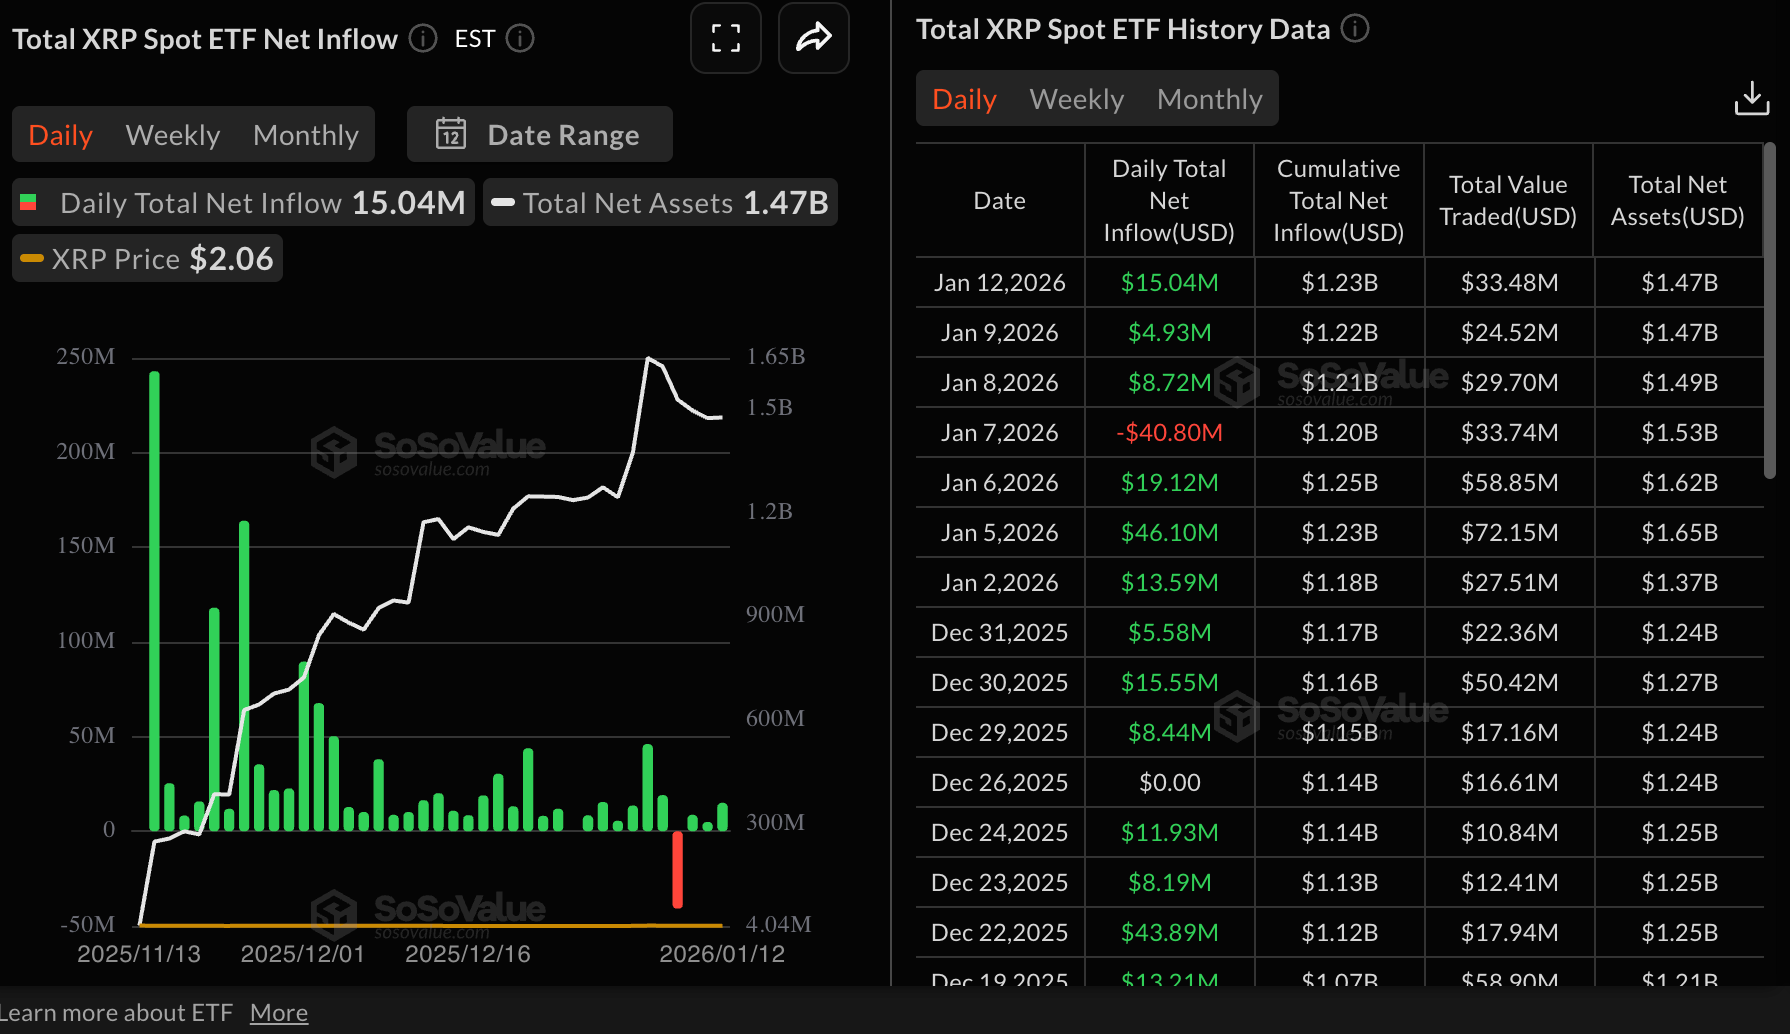
Task: Switch the chart to Weekly view
Action: pos(172,134)
